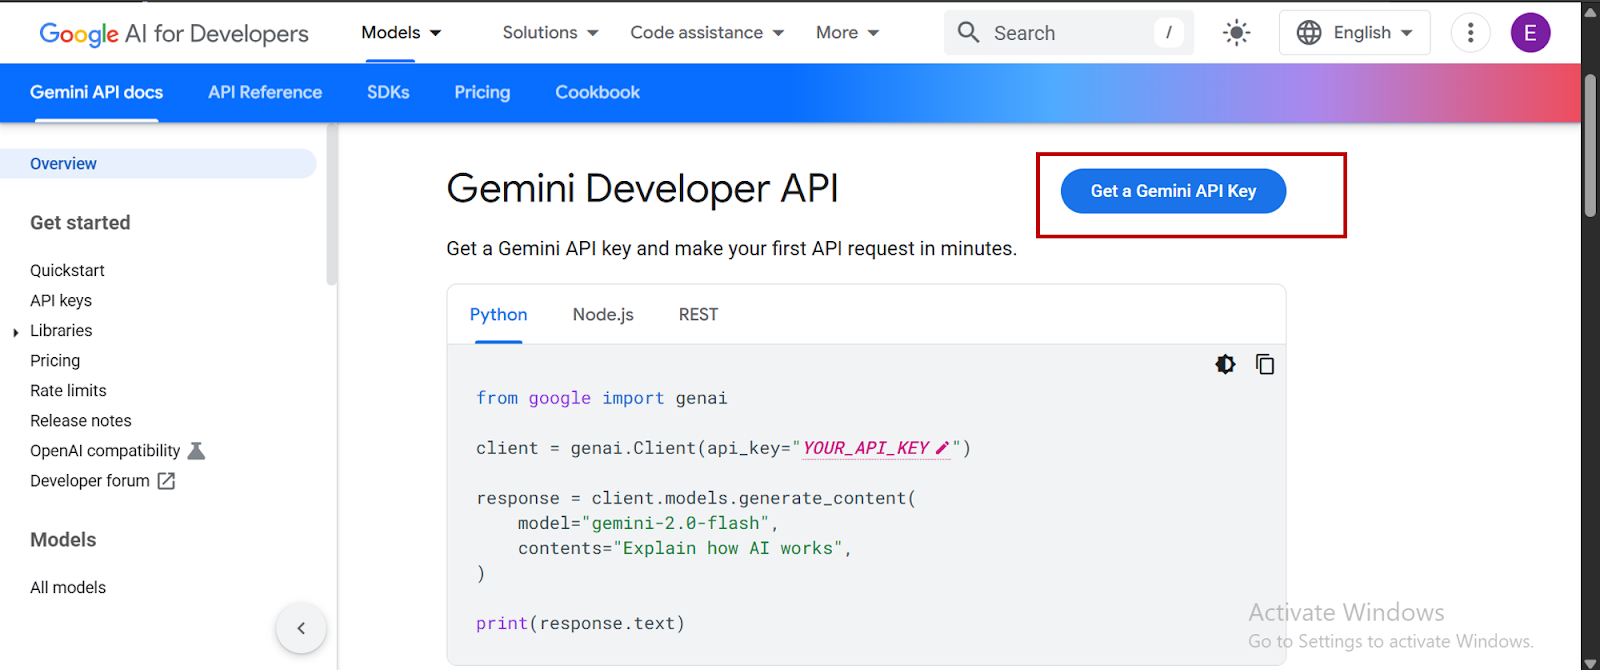Image resolution: width=1600 pixels, height=670 pixels.
Task: Click the "from google import genai" line
Action: (601, 398)
